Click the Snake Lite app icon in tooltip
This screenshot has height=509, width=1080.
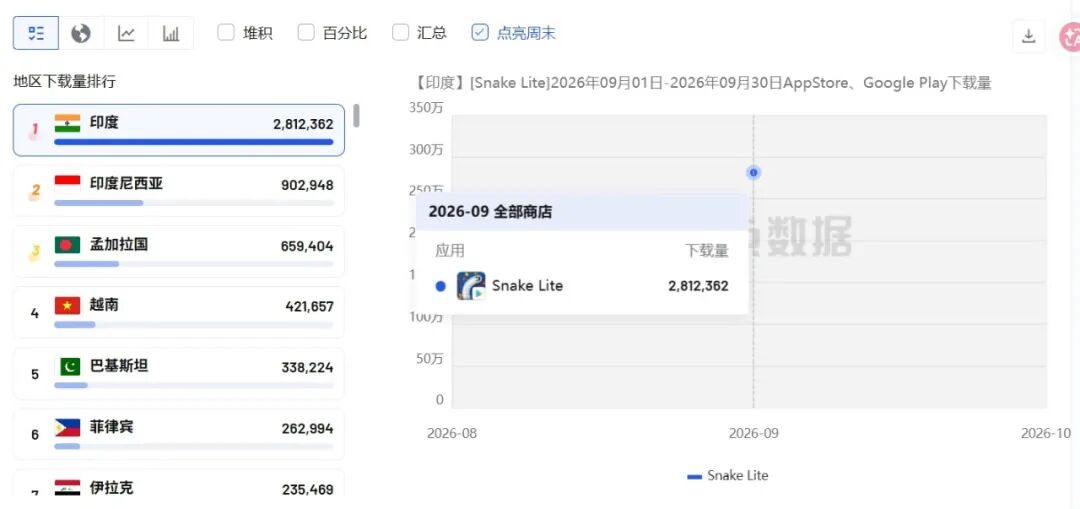coord(471,286)
